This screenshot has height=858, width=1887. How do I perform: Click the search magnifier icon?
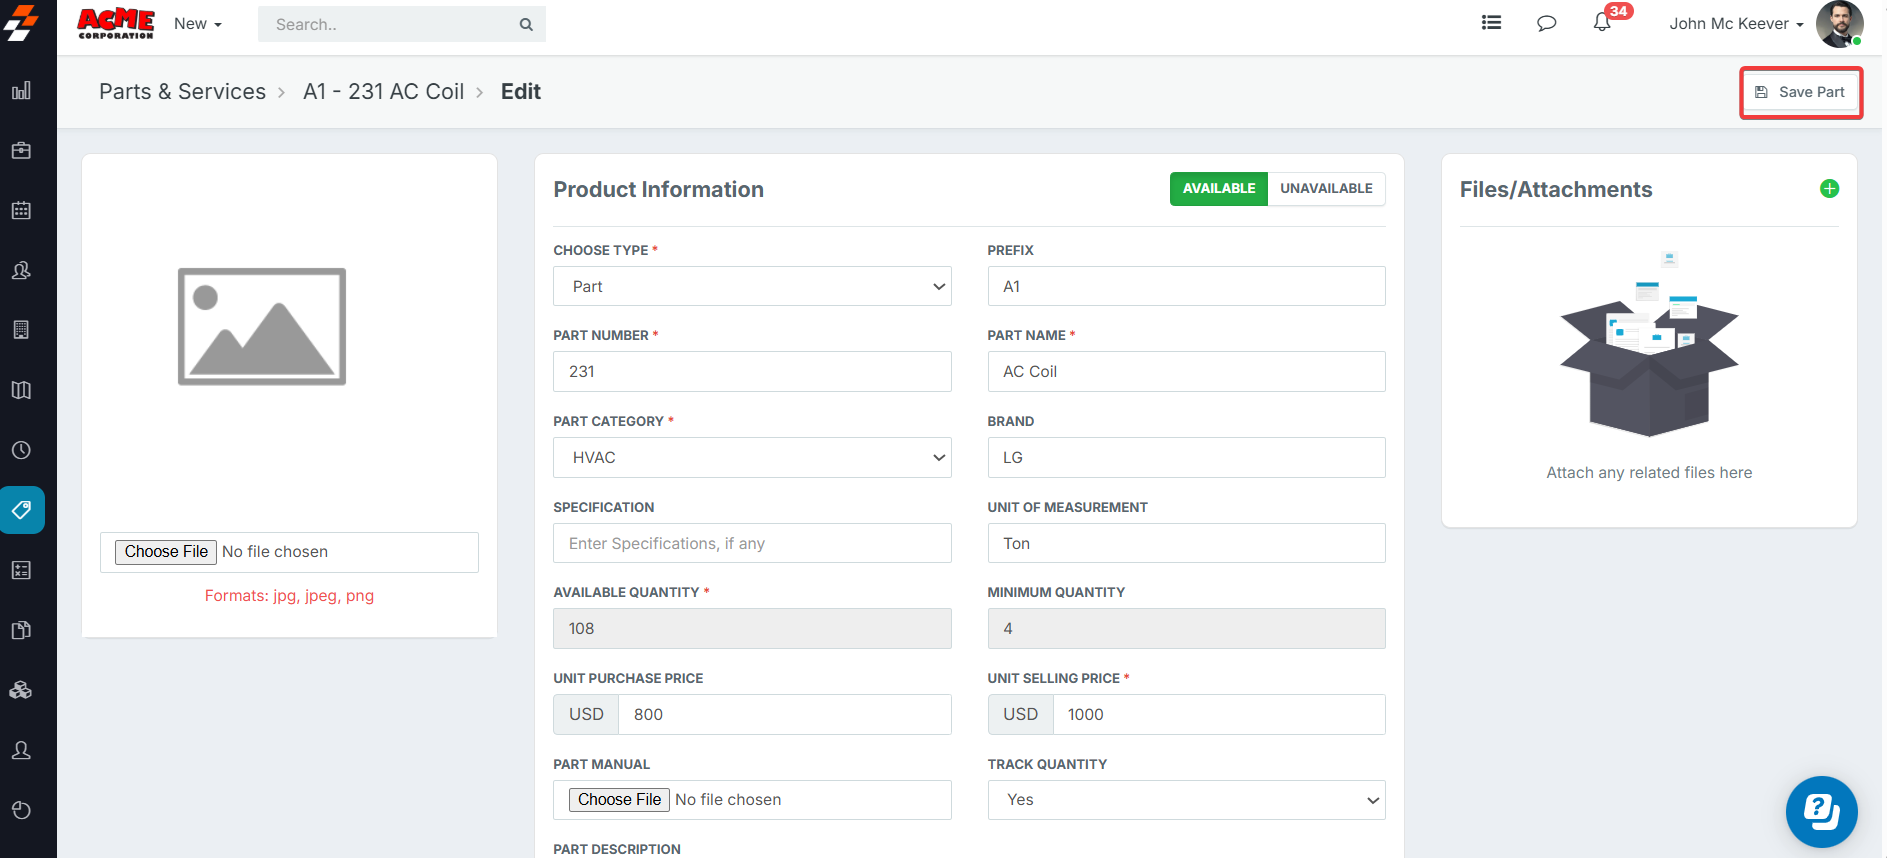tap(526, 25)
